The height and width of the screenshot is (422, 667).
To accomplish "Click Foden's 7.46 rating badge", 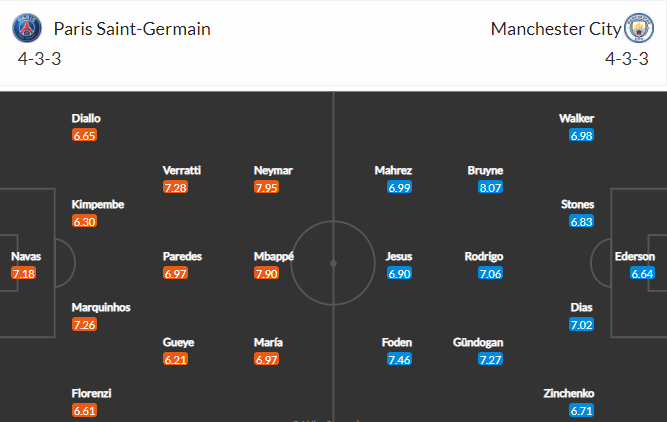I will (399, 359).
